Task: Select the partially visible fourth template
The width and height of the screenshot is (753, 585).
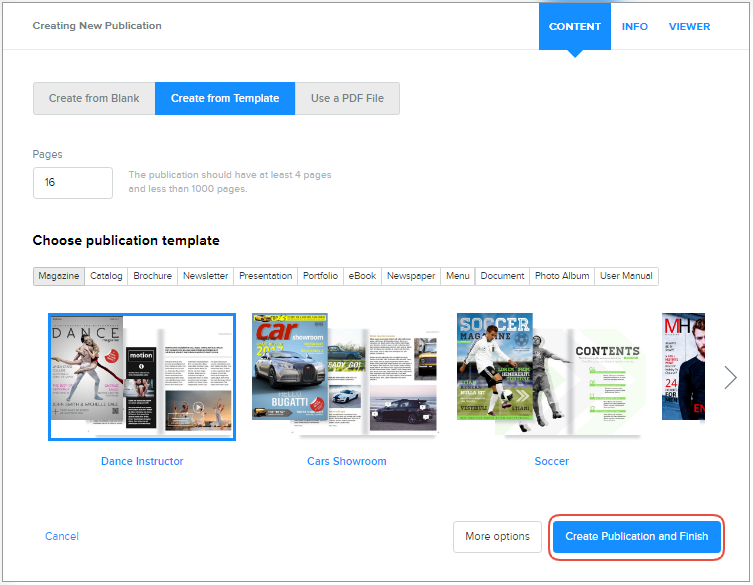Action: [684, 368]
